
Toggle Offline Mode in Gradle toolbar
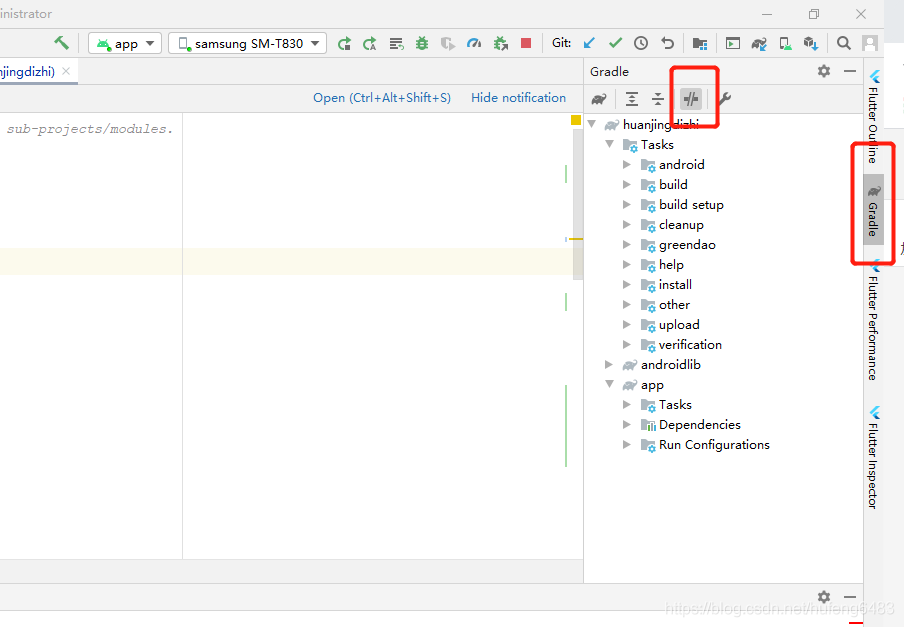pyautogui.click(x=691, y=99)
